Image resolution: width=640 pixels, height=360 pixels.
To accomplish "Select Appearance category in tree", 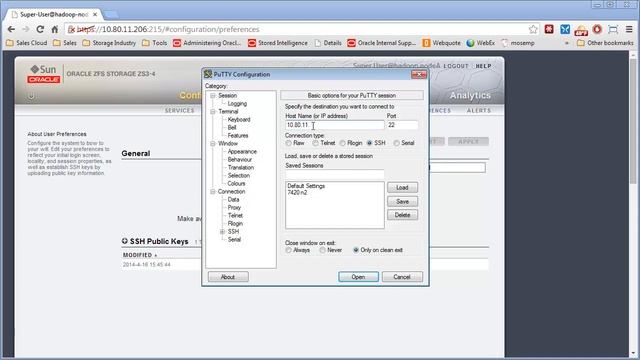I will [x=242, y=151].
